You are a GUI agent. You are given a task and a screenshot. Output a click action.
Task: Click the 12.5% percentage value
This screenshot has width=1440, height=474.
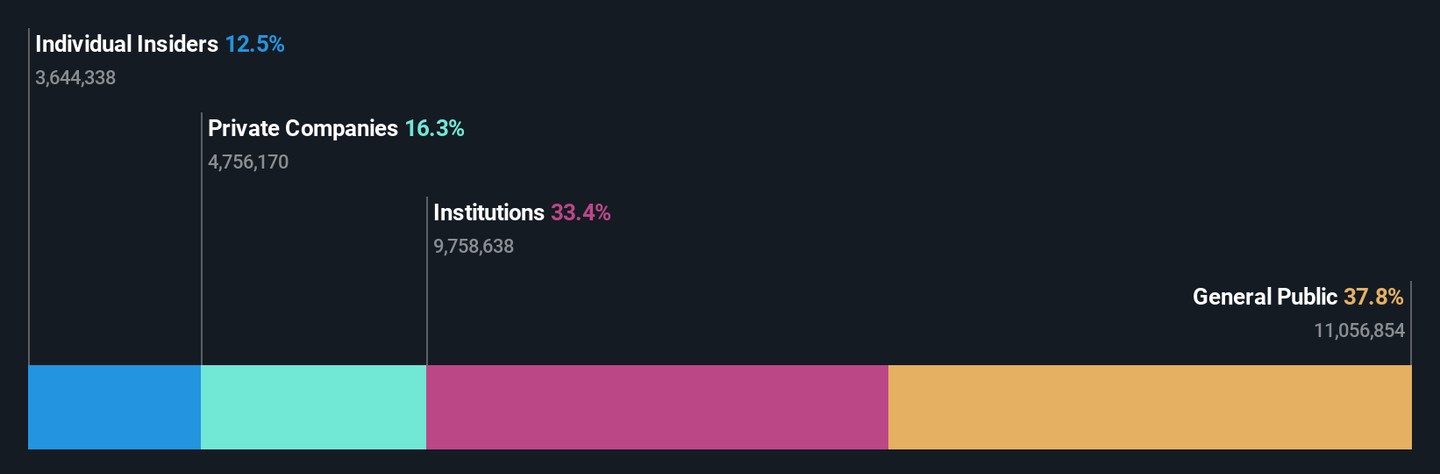(255, 44)
